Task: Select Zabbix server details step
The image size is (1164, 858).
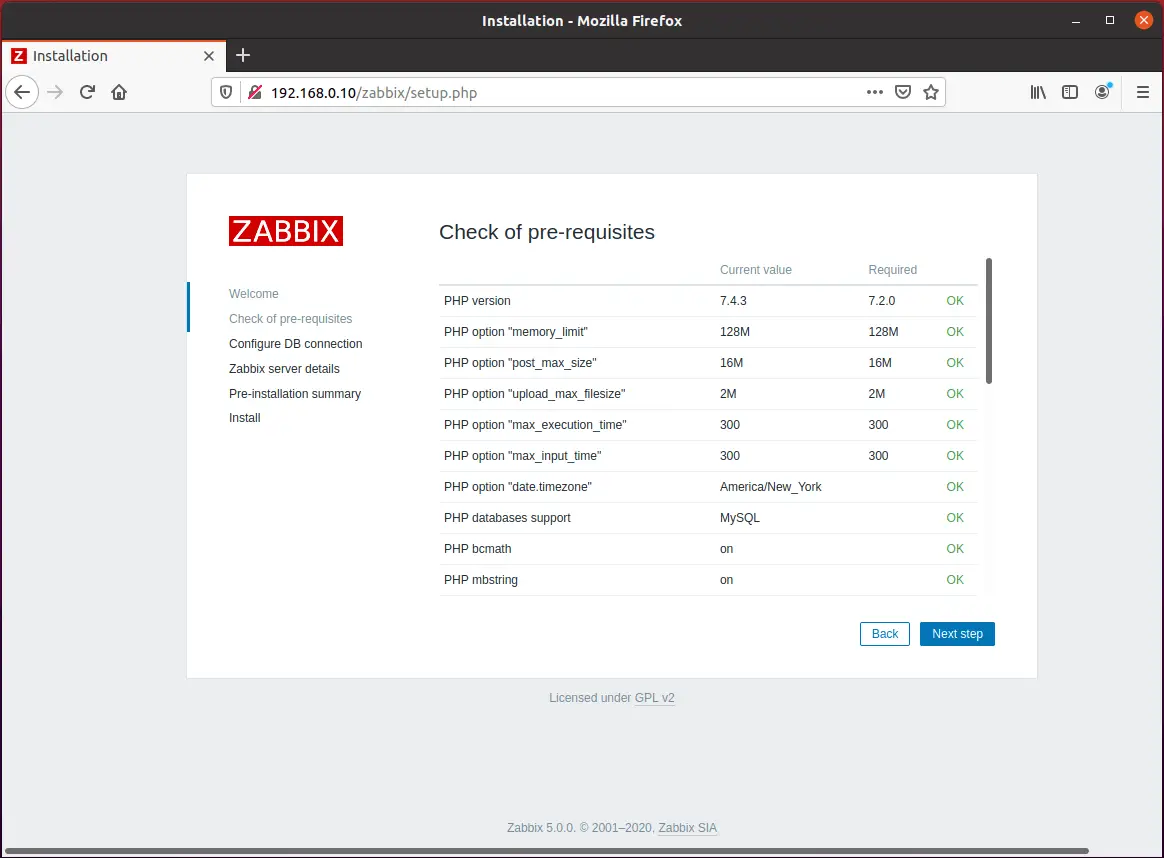Action: tap(284, 369)
